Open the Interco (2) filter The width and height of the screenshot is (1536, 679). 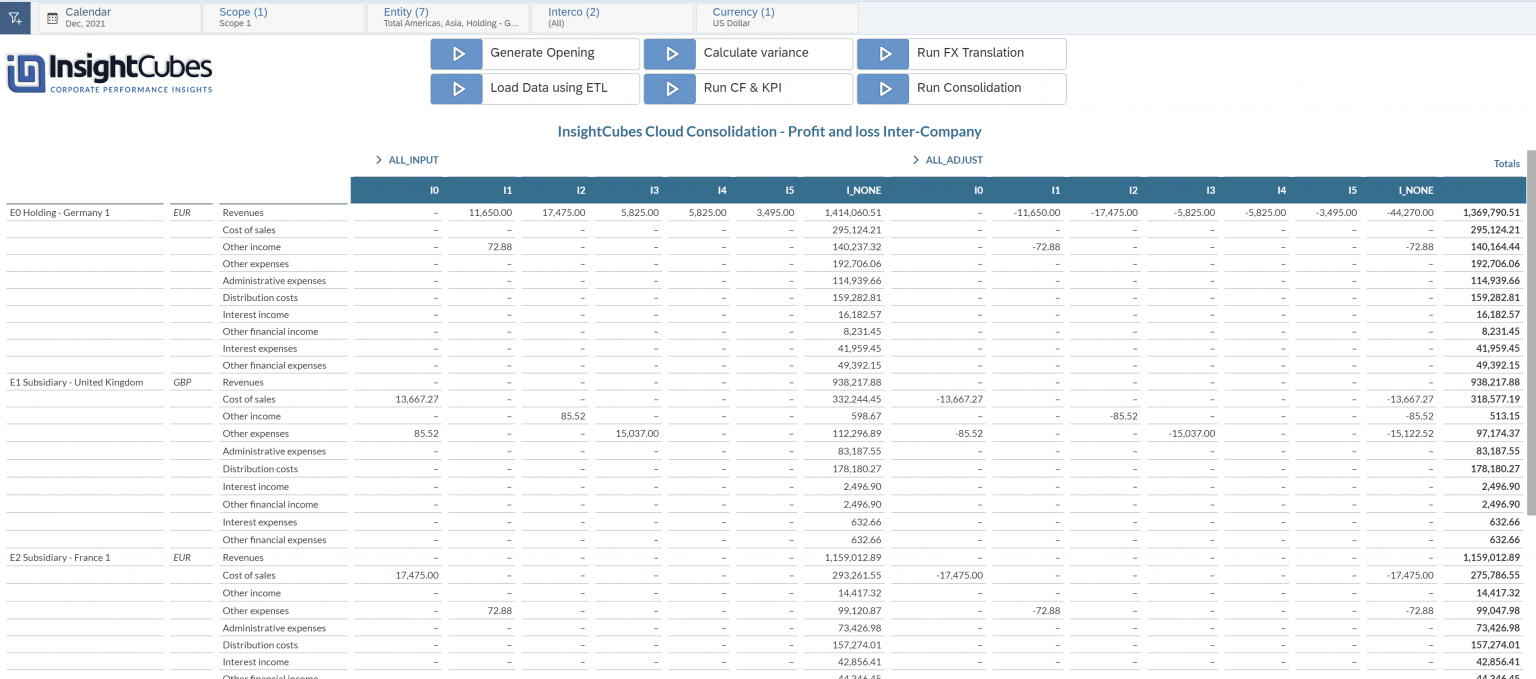612,17
